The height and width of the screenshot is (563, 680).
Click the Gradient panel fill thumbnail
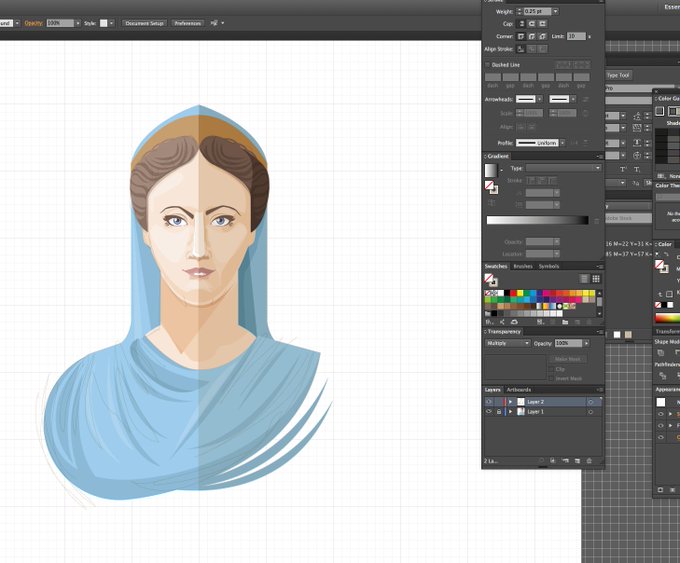(490, 170)
